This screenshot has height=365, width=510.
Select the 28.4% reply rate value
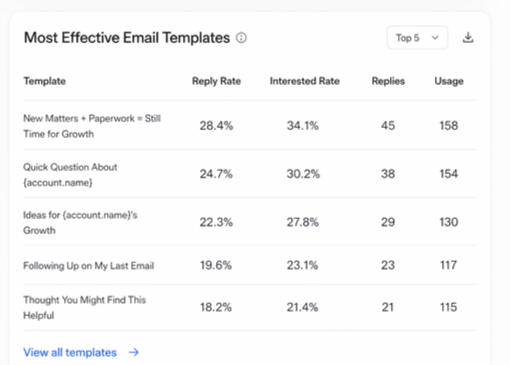pyautogui.click(x=216, y=126)
